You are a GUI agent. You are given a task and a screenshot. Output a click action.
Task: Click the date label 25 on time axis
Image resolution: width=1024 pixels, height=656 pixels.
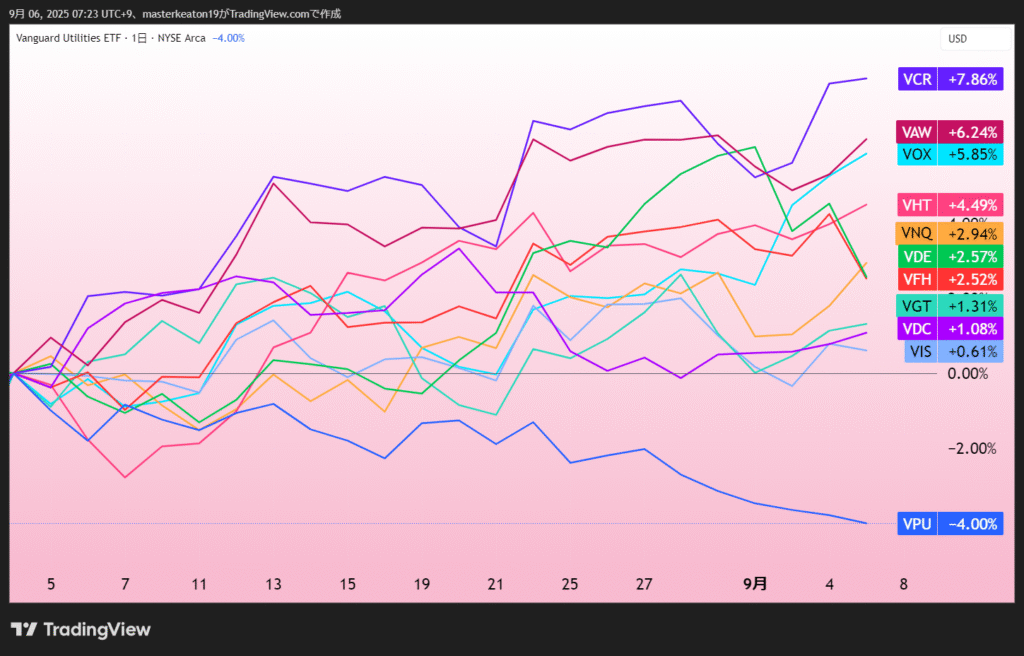click(x=570, y=584)
